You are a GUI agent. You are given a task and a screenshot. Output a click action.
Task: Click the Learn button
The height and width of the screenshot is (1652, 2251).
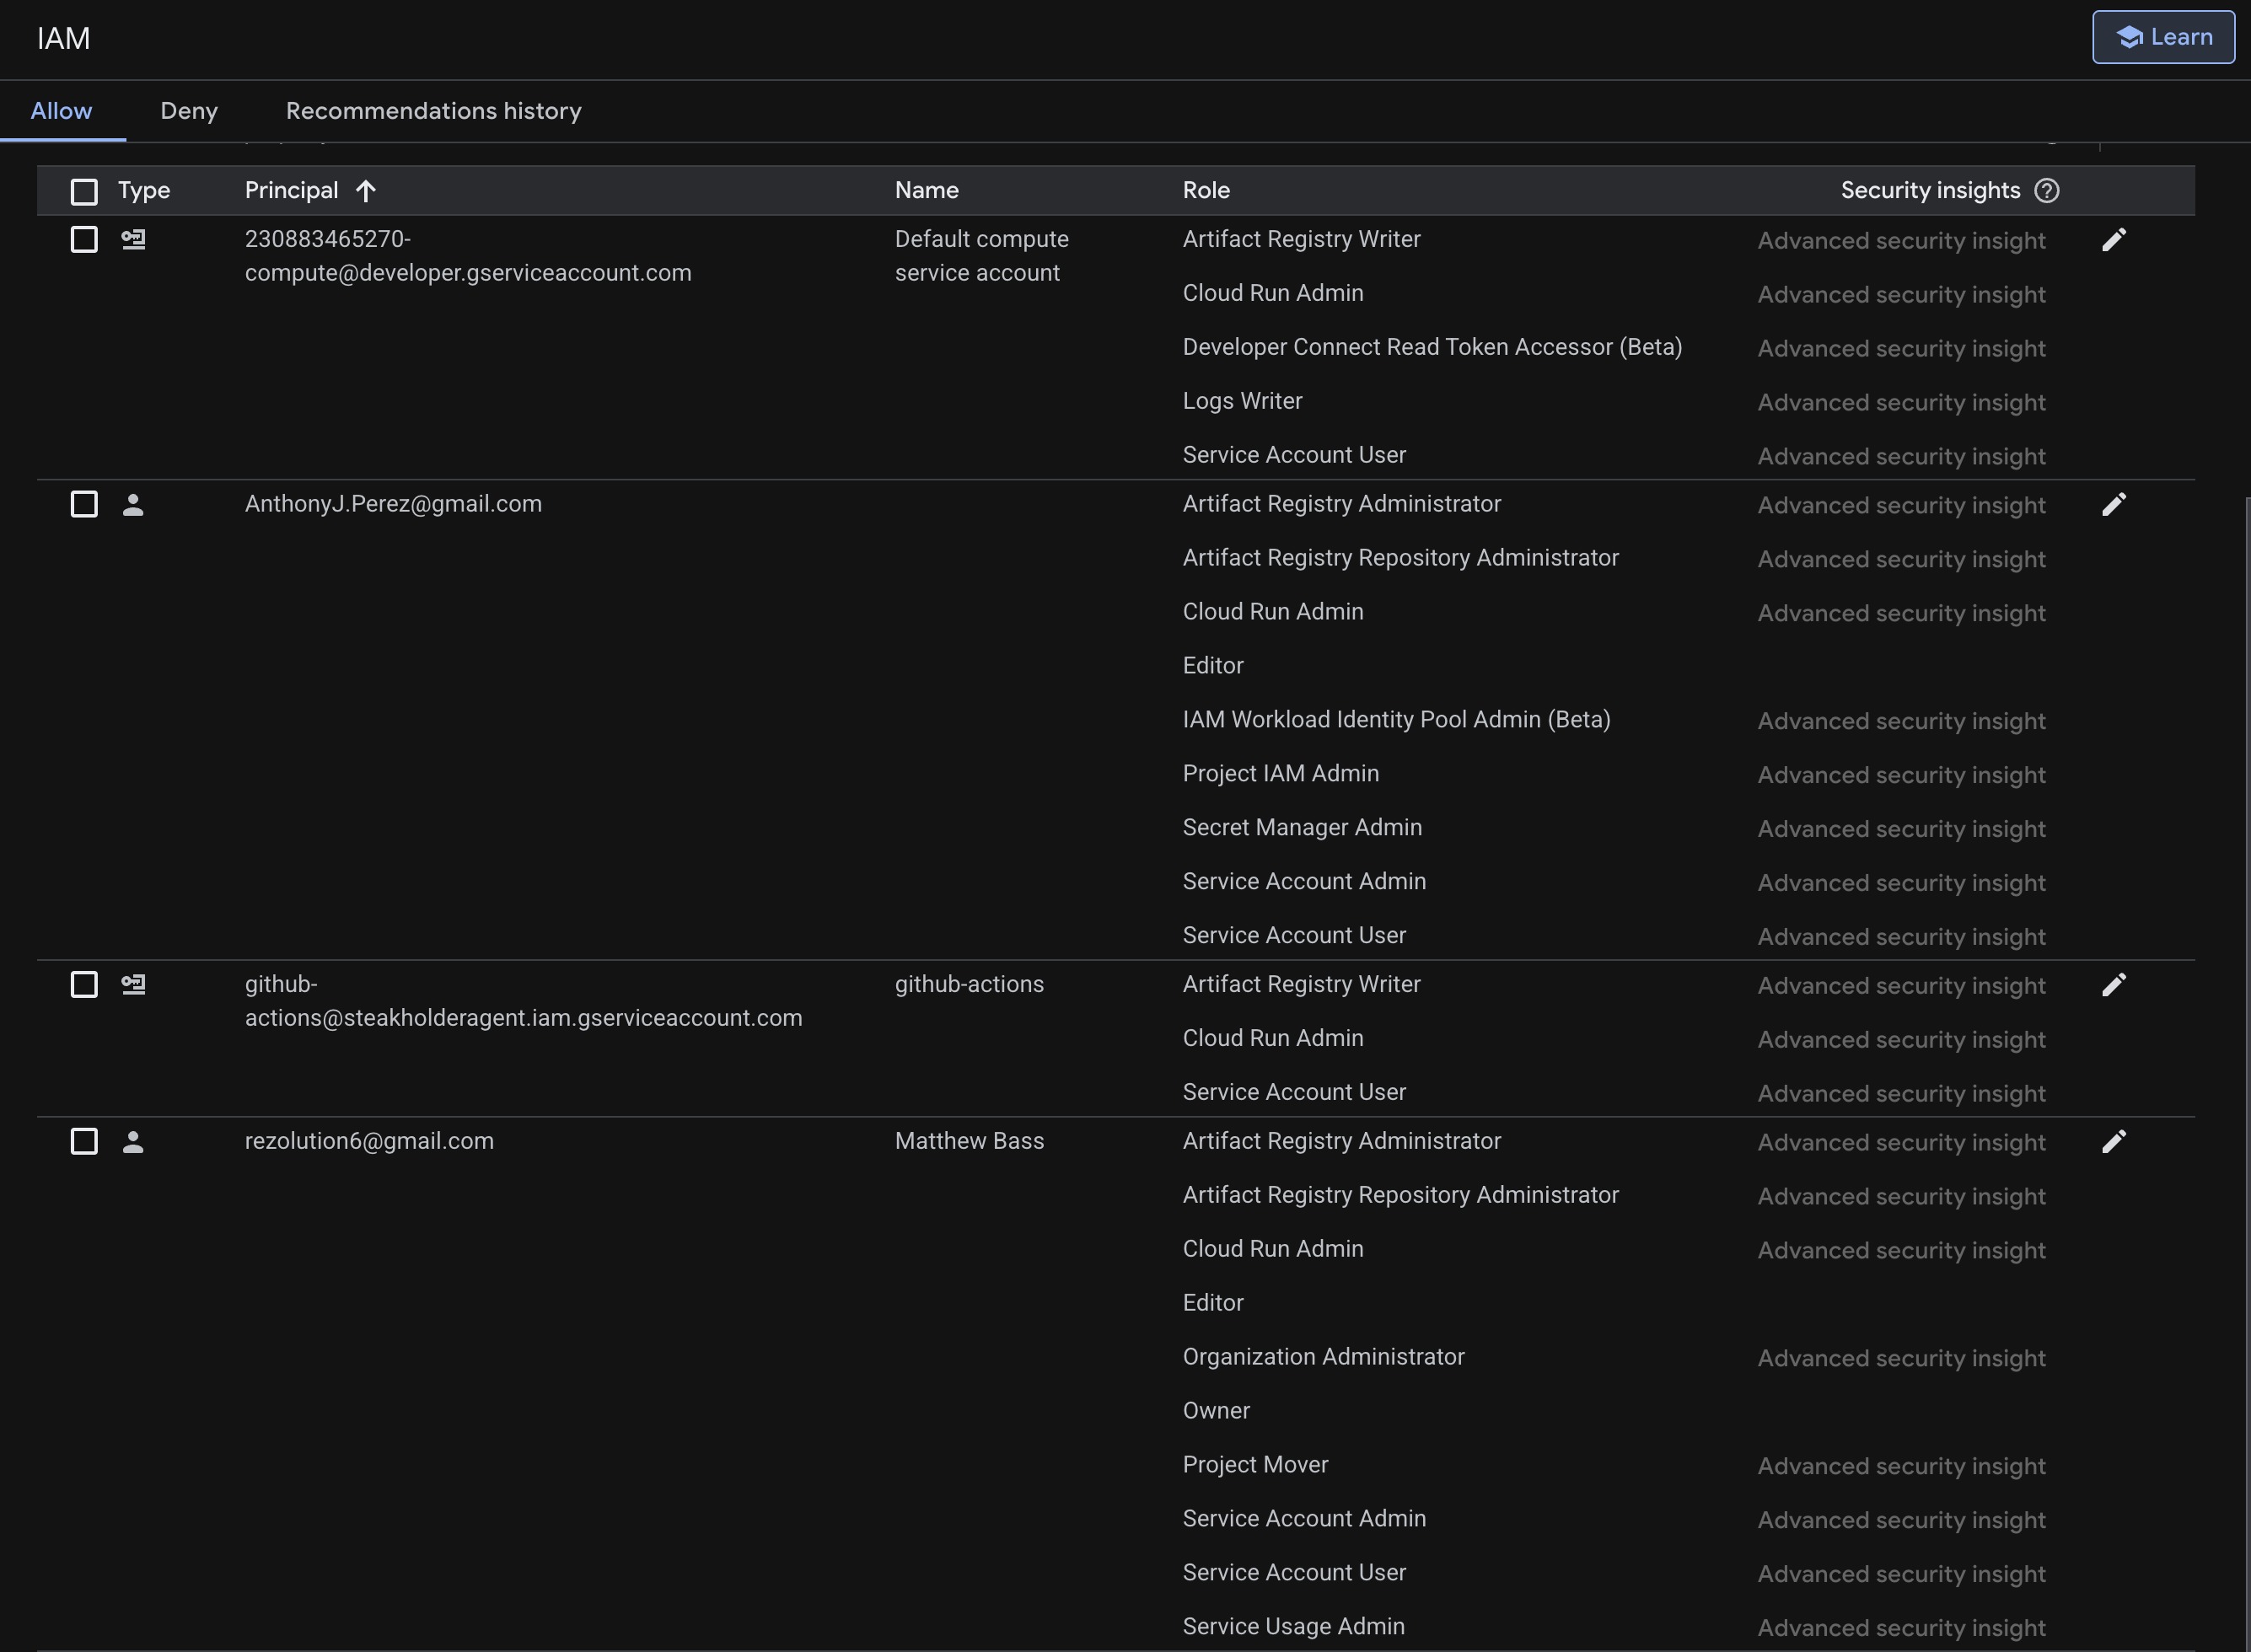2162,38
